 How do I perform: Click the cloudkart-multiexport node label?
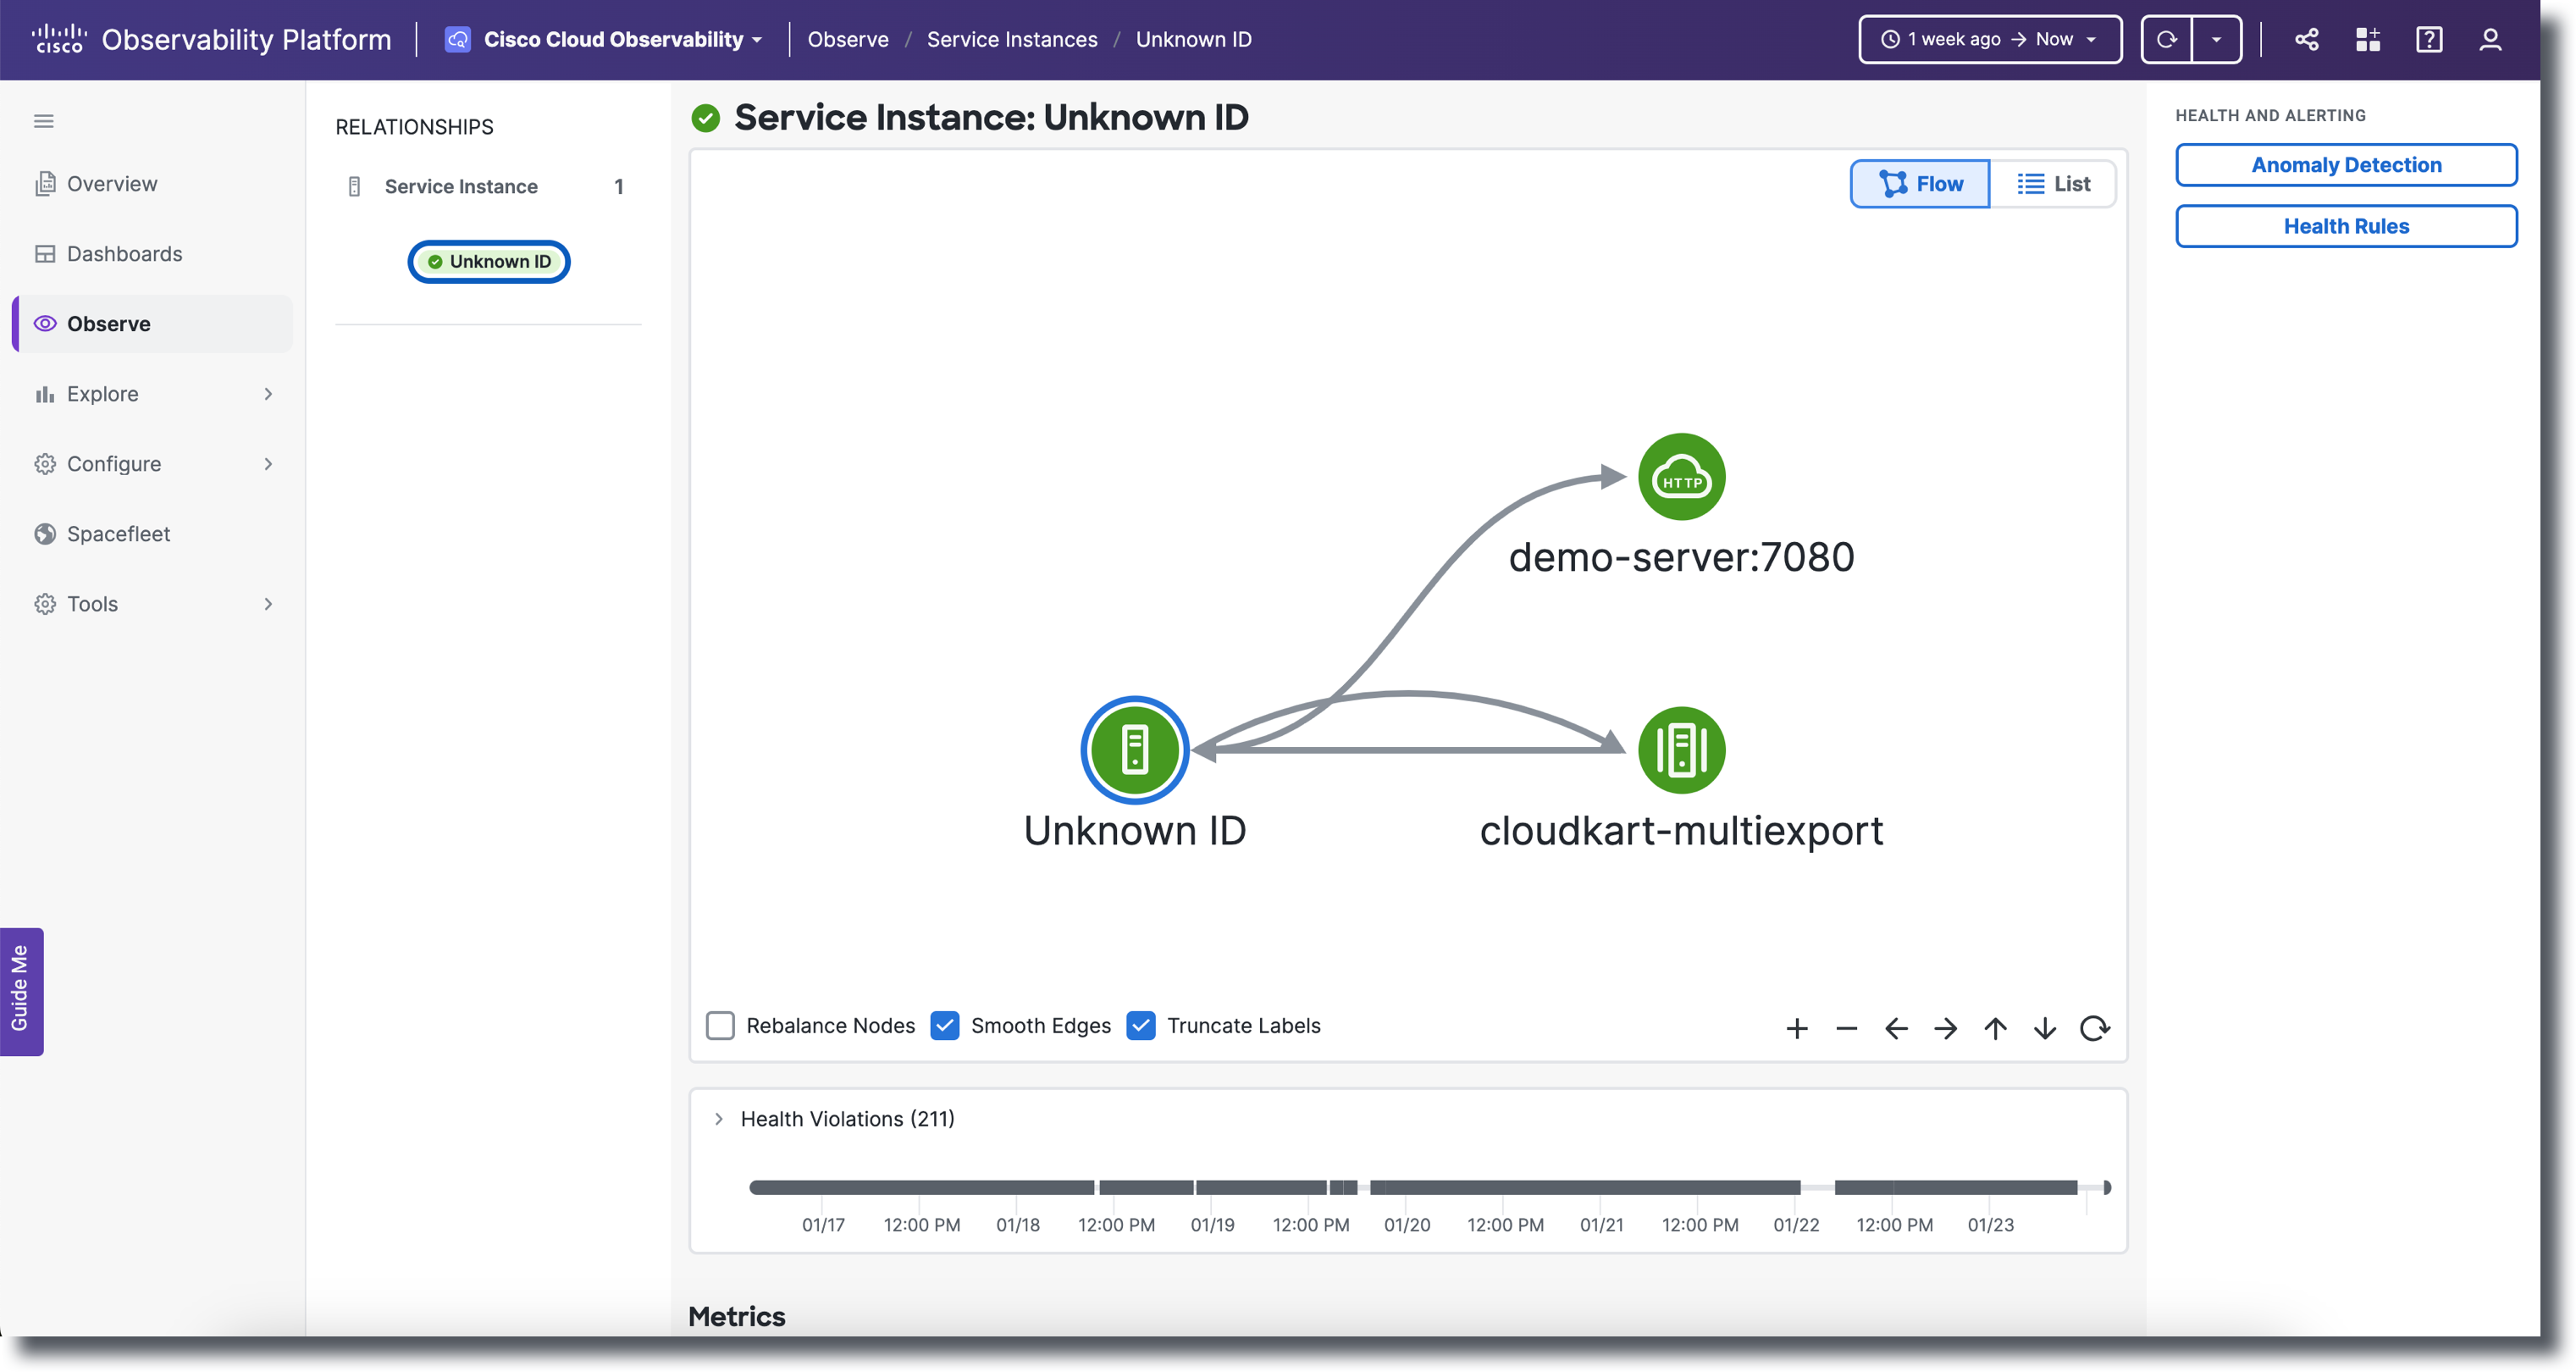[x=1681, y=831]
